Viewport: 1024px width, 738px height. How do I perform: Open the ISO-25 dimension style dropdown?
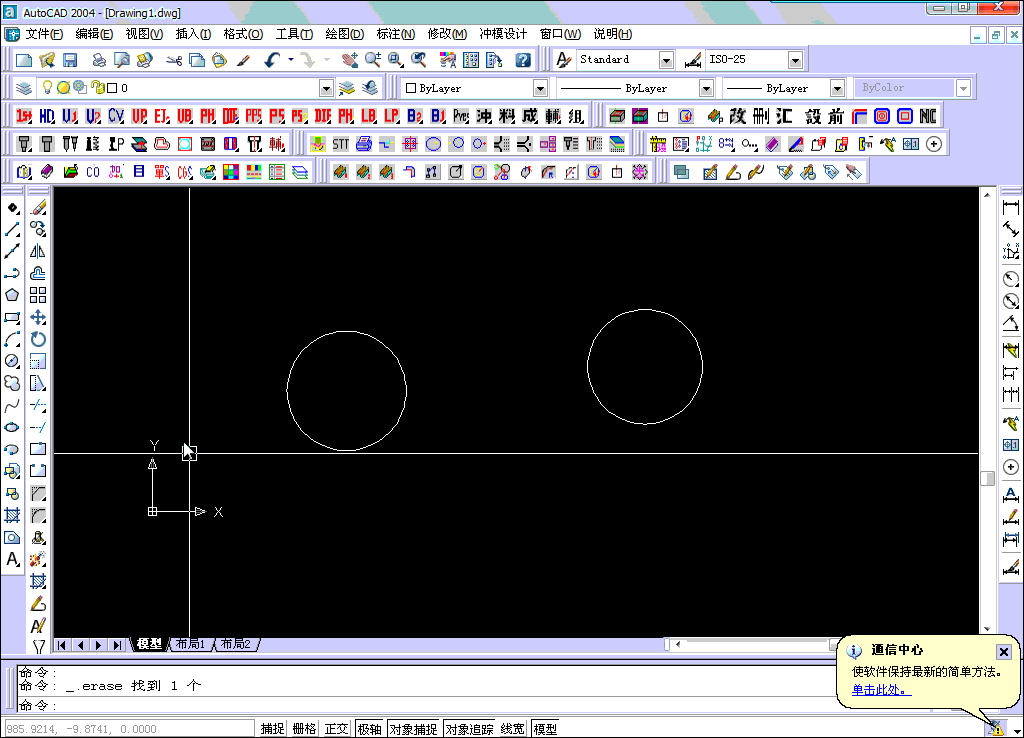tap(795, 60)
